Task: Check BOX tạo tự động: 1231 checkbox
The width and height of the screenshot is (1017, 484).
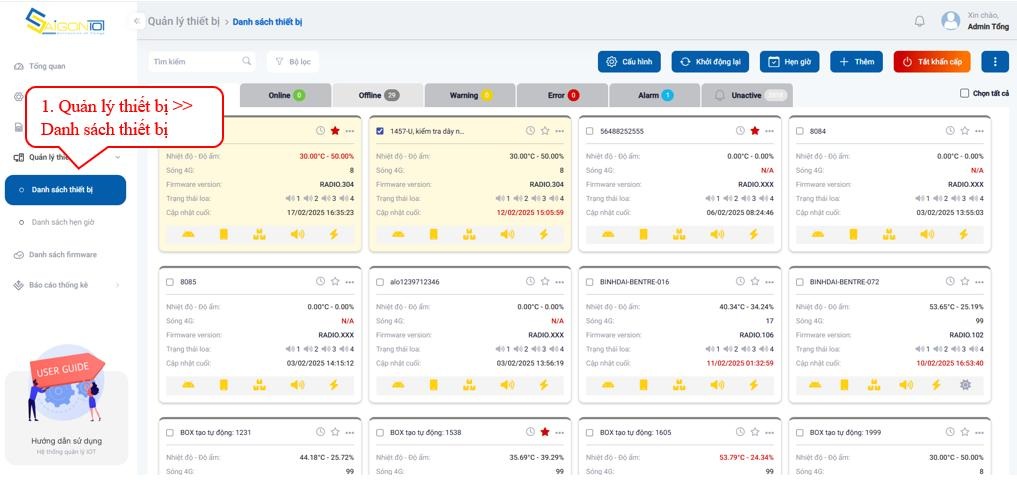Action: tap(170, 433)
